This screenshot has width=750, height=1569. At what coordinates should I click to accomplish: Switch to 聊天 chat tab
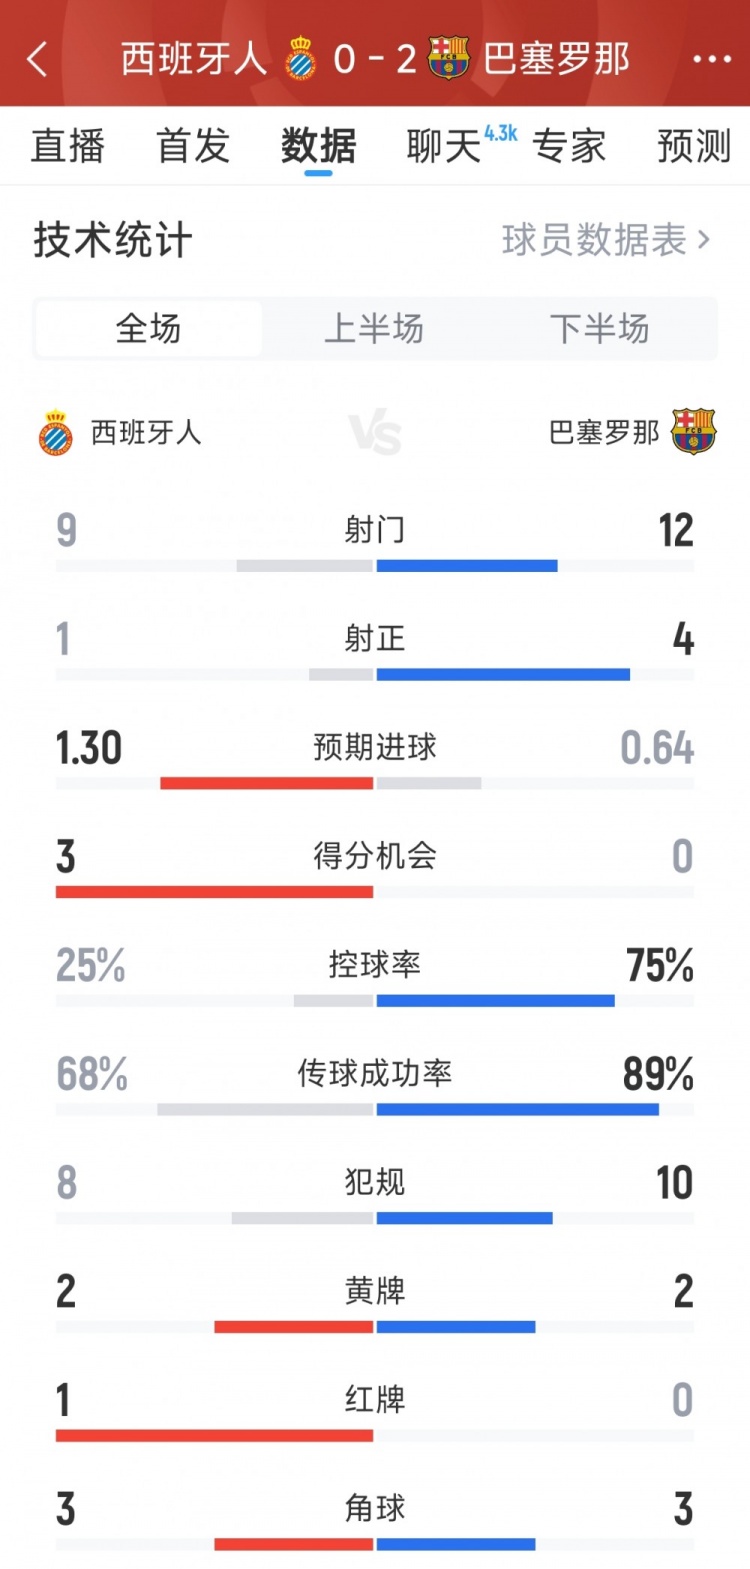(x=444, y=146)
